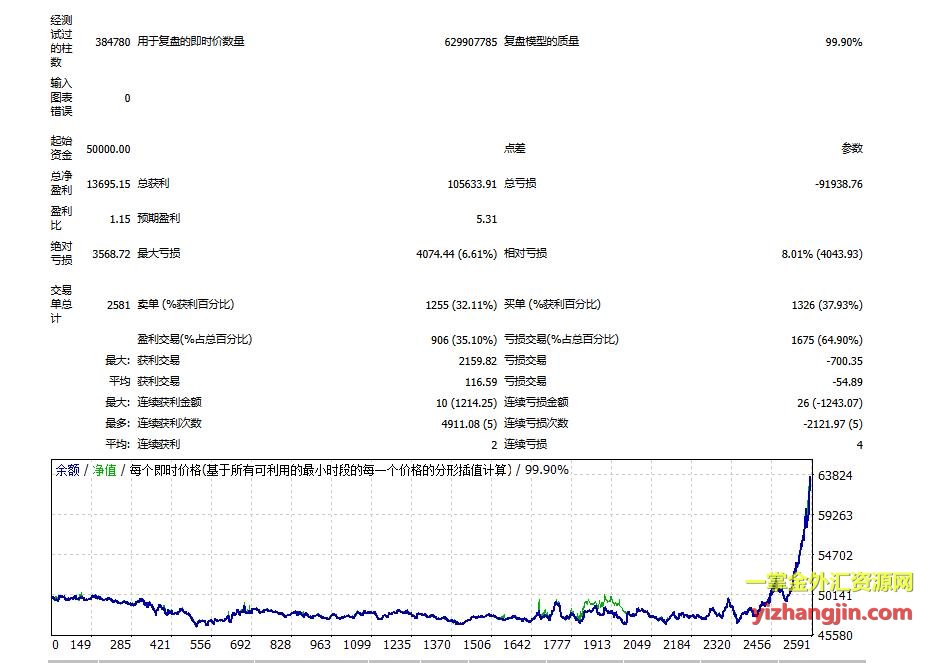Viewport: 929px width, 663px height.
Task: Click the green 净值 equity legend label
Action: click(104, 469)
